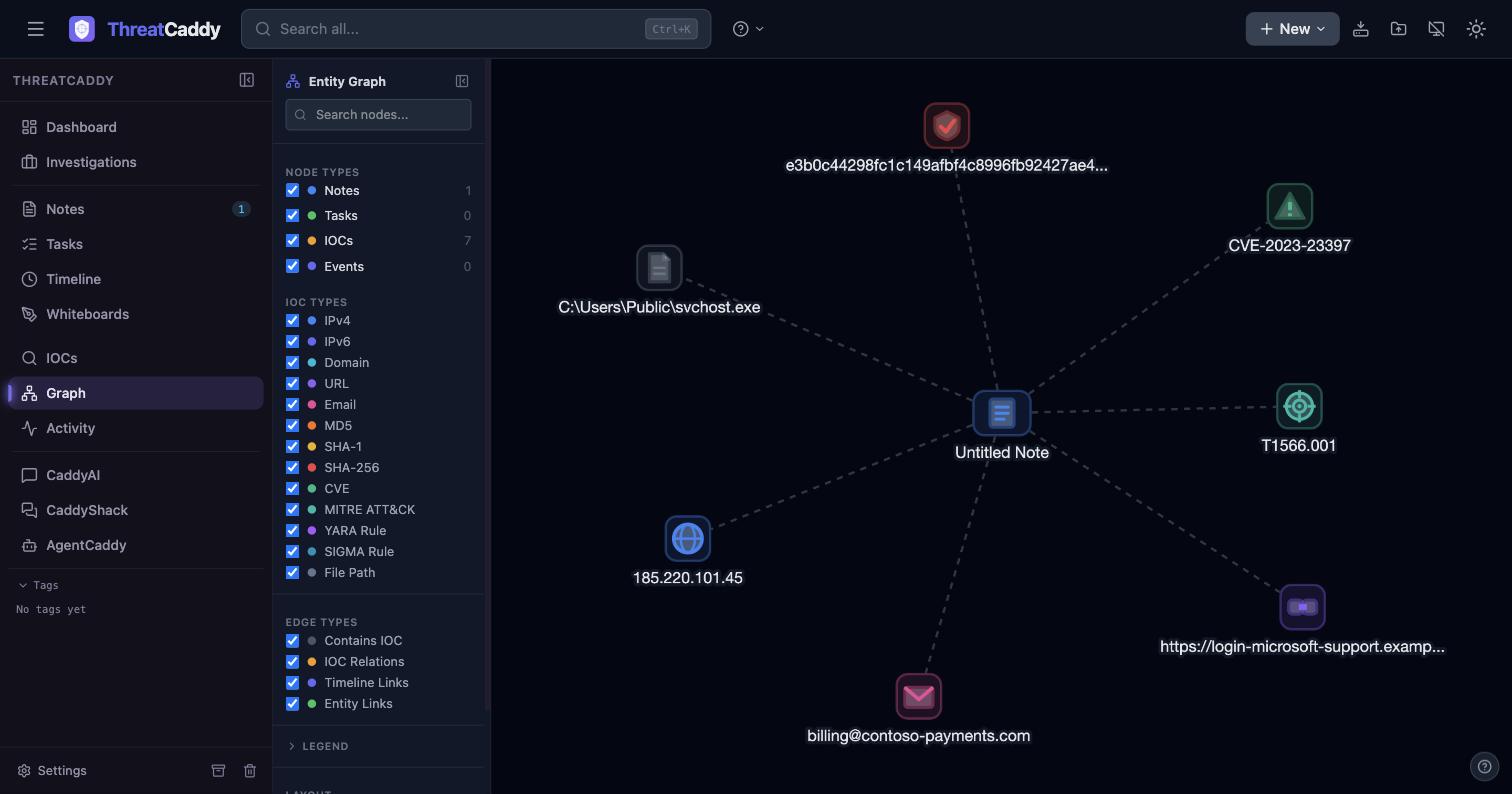Screen dimensions: 1512x794
Task: Uncheck the IOCs node type checkbox
Action: [x=292, y=240]
